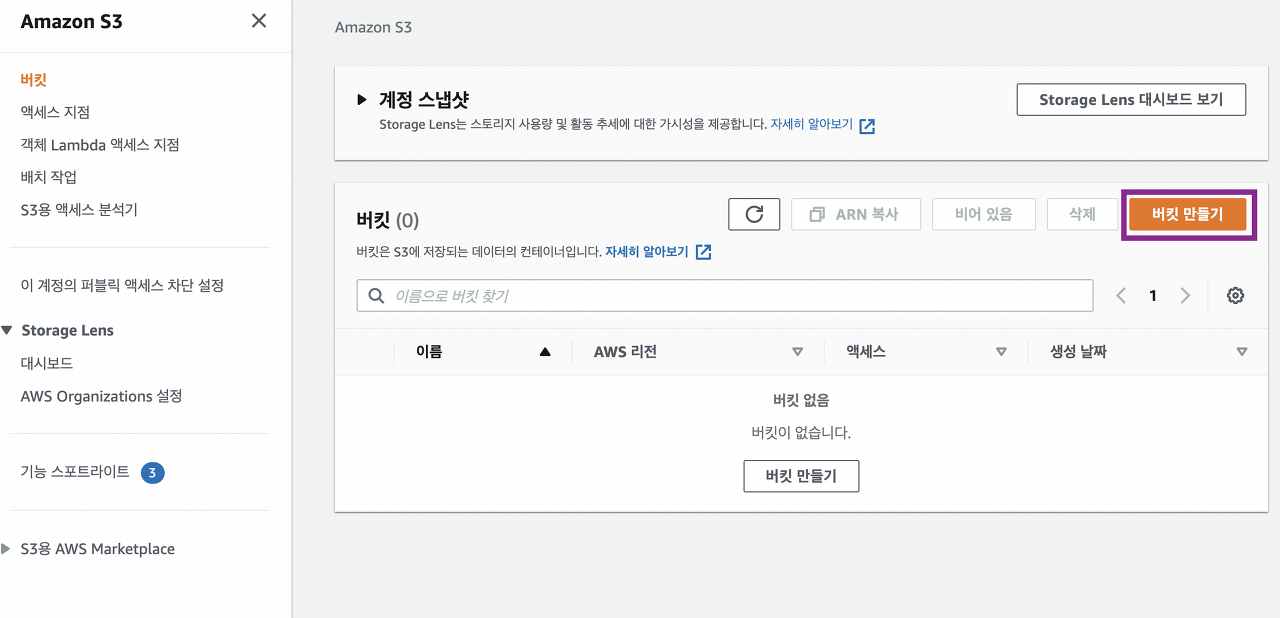1280x618 pixels.
Task: Expand the 계정 스냅샷 section
Action: 362,100
